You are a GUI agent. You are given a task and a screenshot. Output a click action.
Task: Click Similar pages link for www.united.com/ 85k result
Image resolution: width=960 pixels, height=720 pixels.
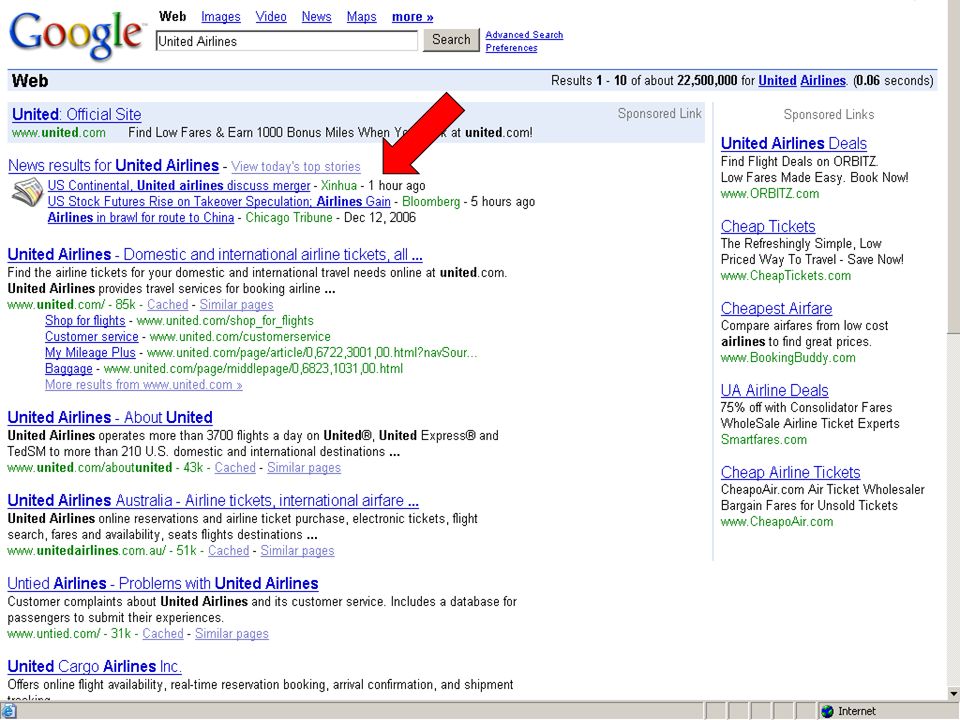236,304
